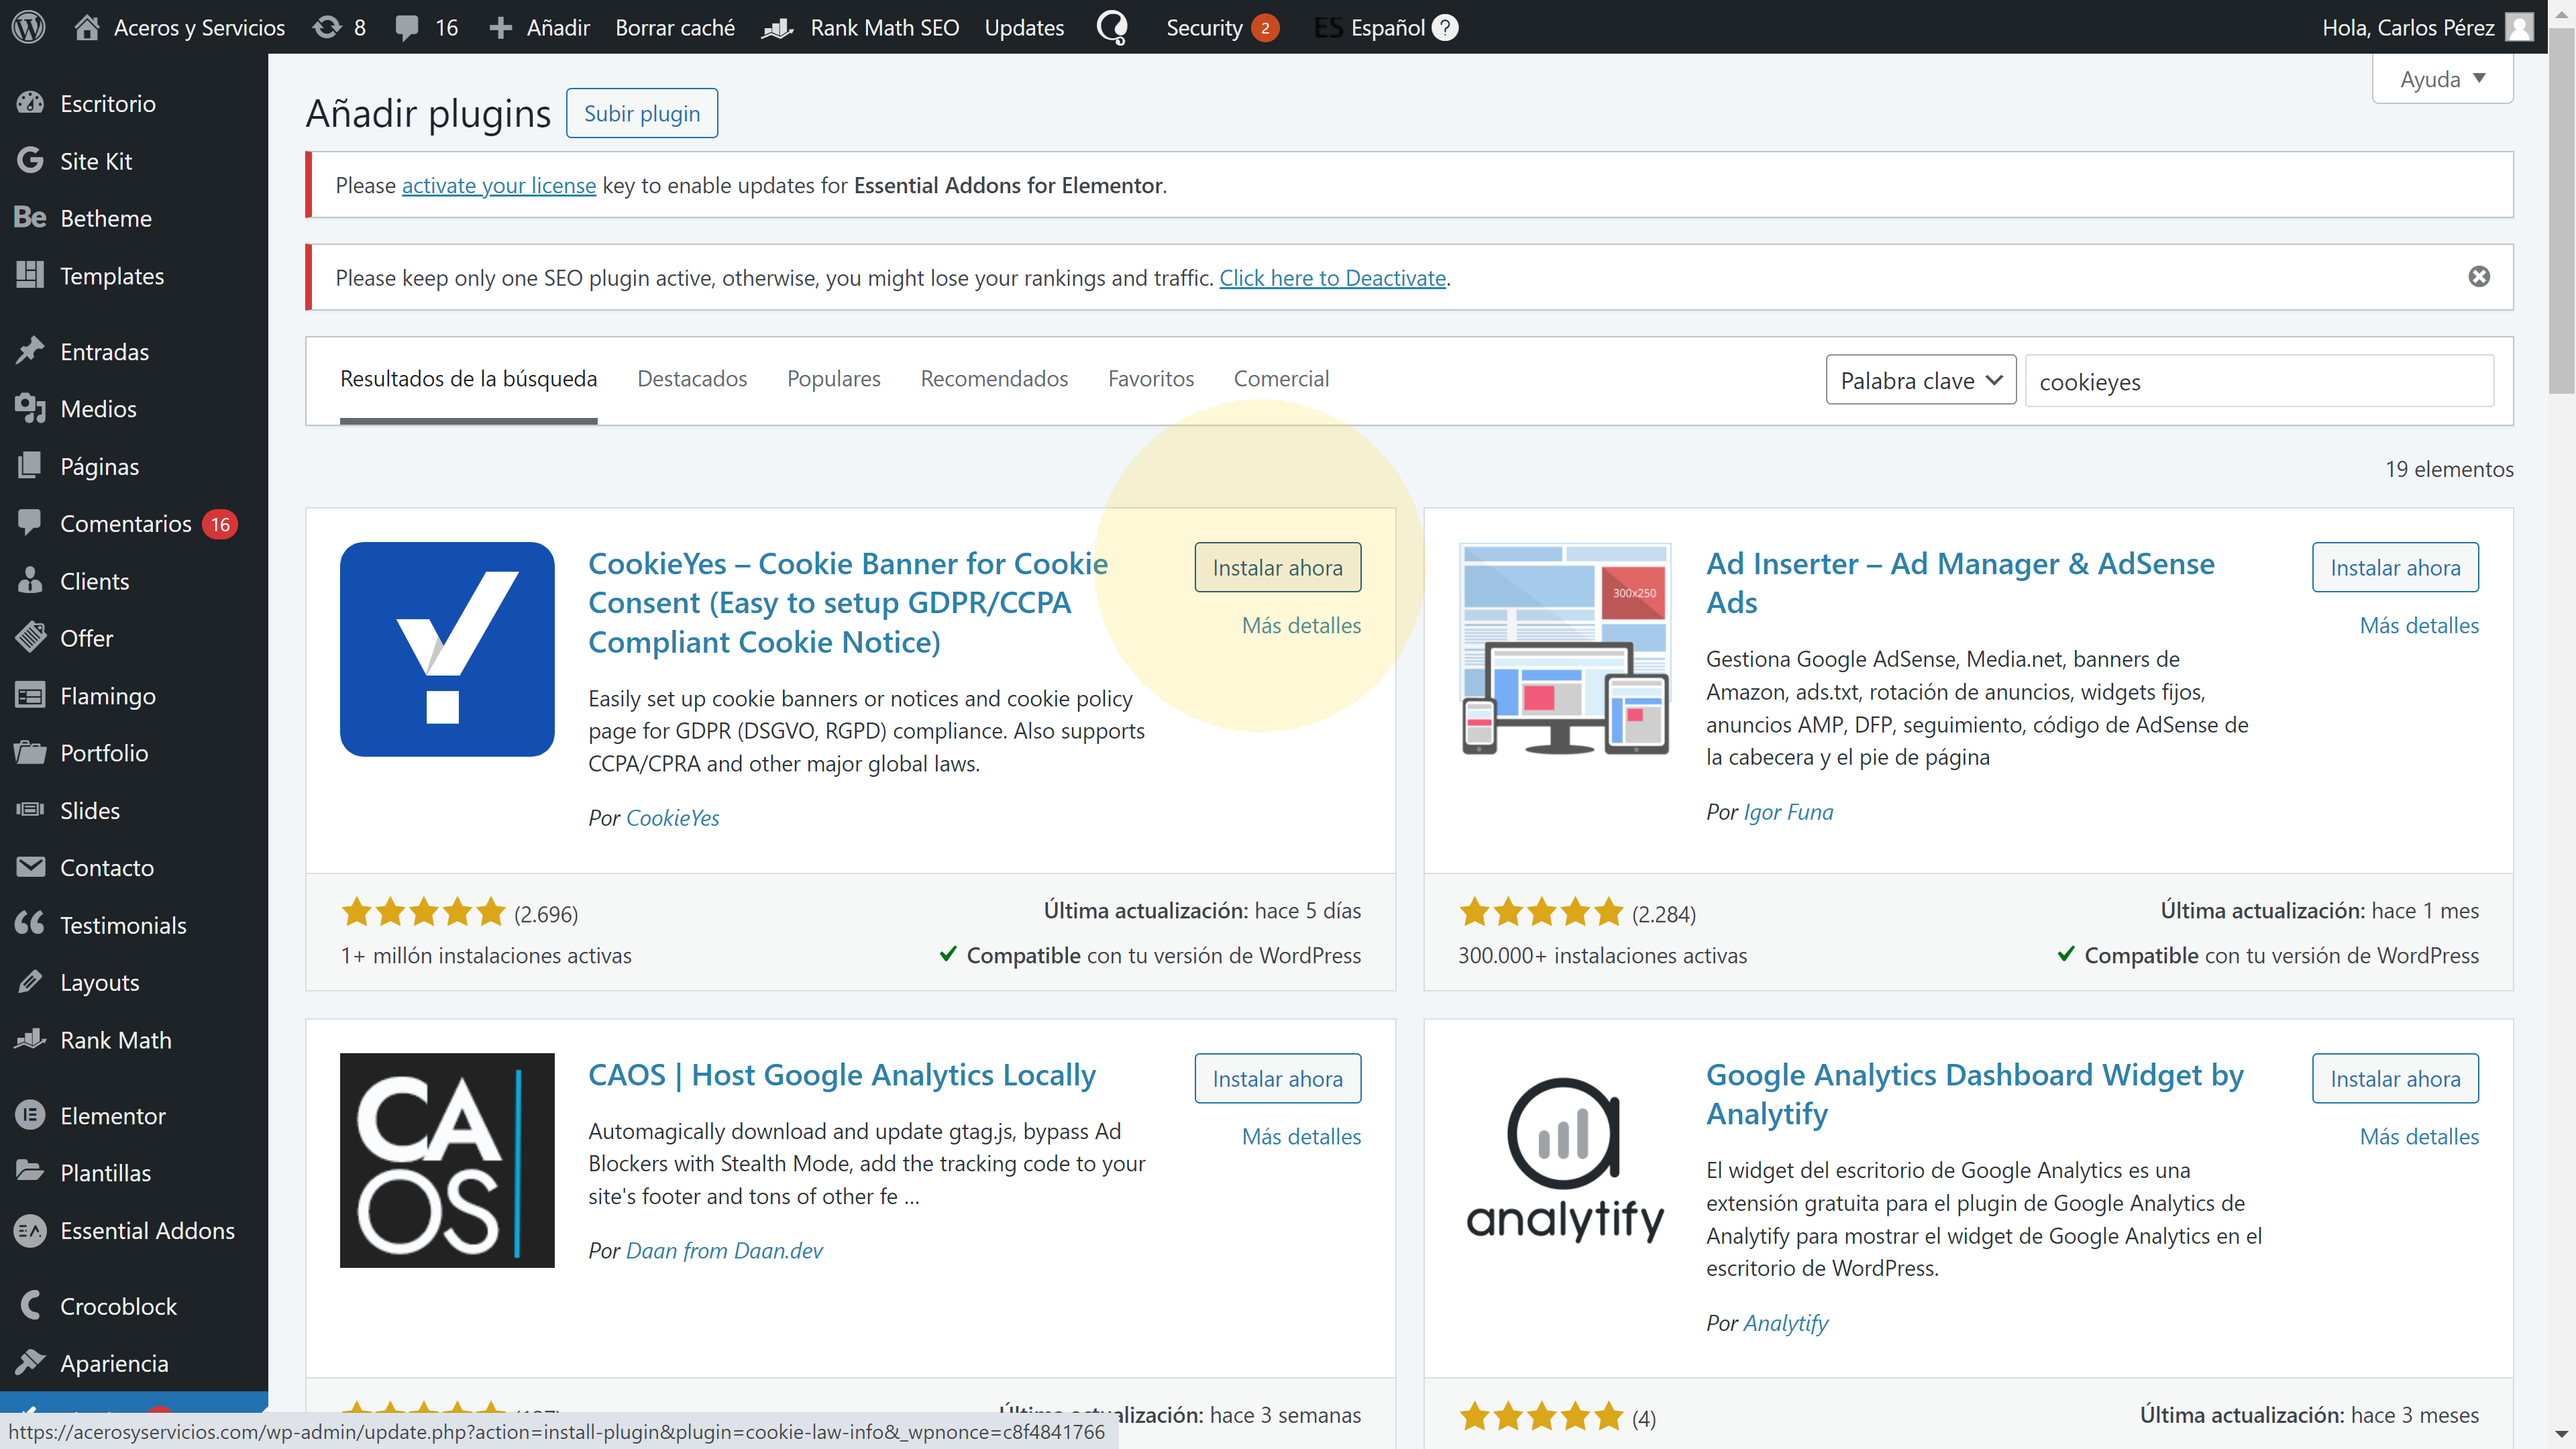Image resolution: width=2576 pixels, height=1449 pixels.
Task: Switch to Populares tab
Action: 833,378
